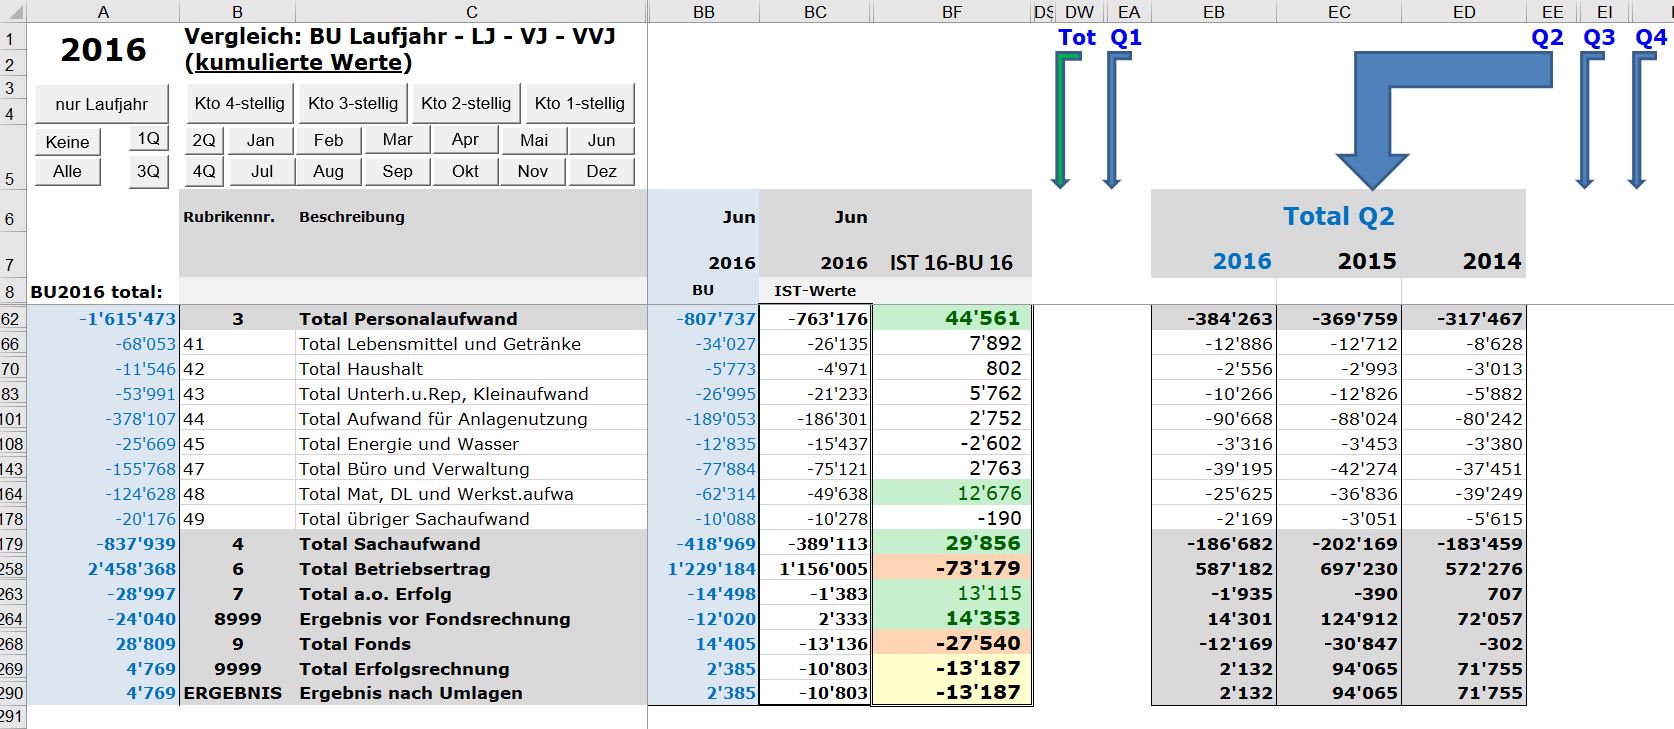The width and height of the screenshot is (1674, 729).
Task: Click the blue arrow under Q3
Action: (1586, 120)
